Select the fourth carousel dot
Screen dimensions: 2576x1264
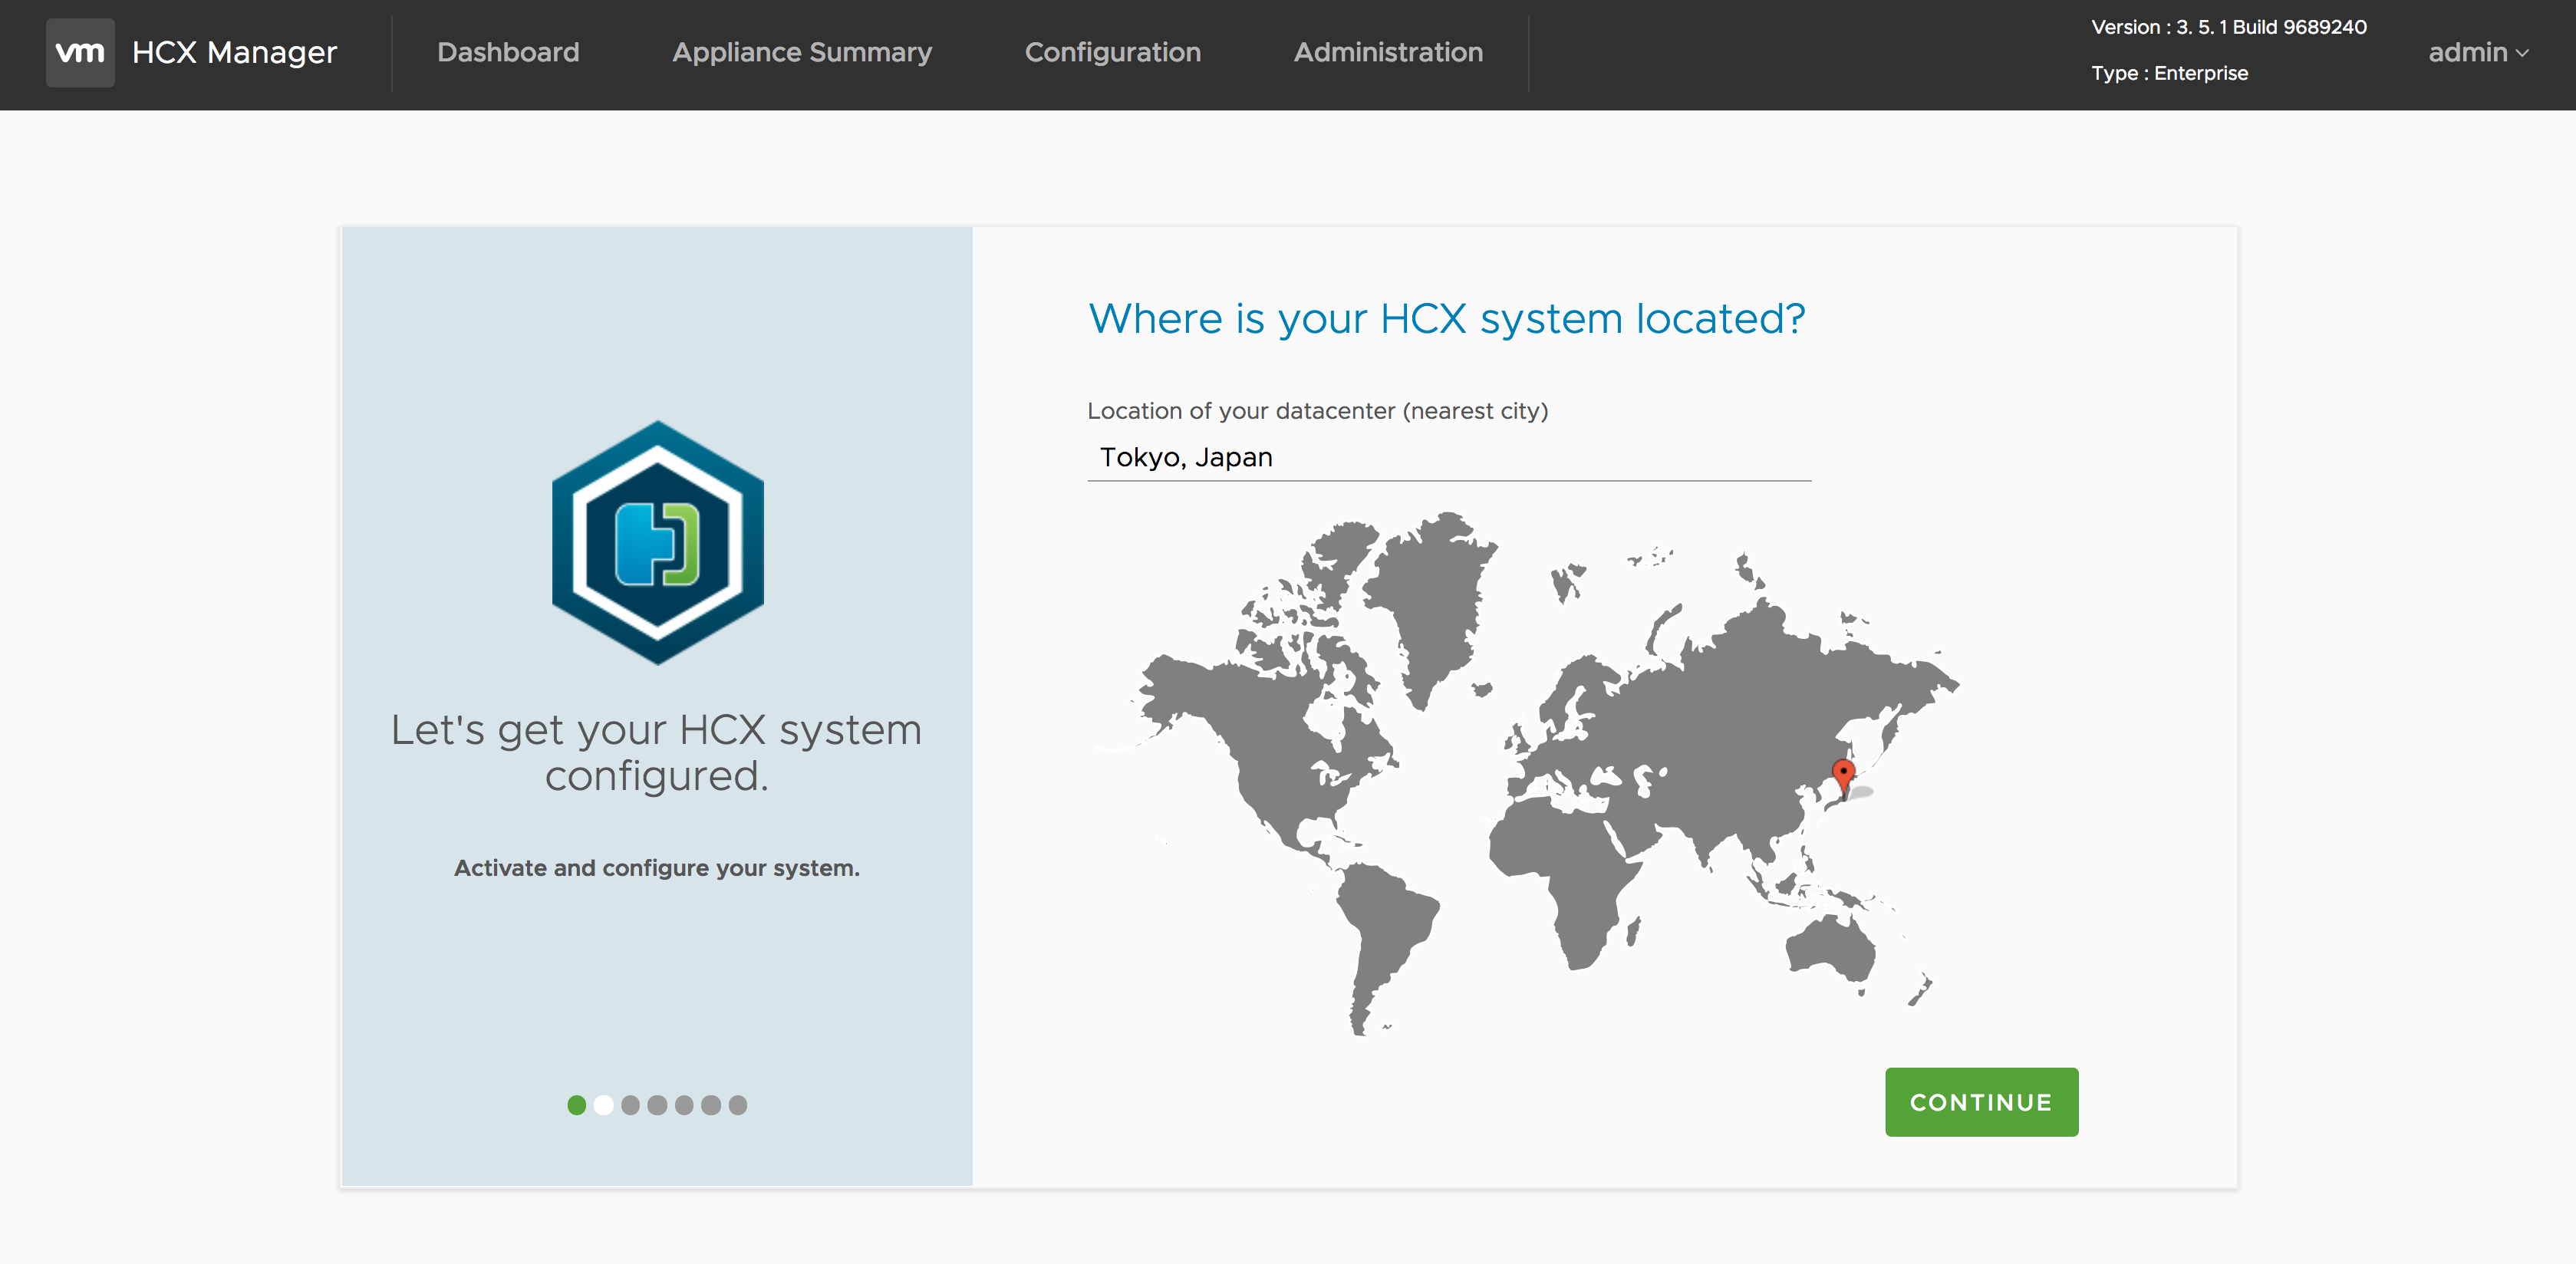658,1106
